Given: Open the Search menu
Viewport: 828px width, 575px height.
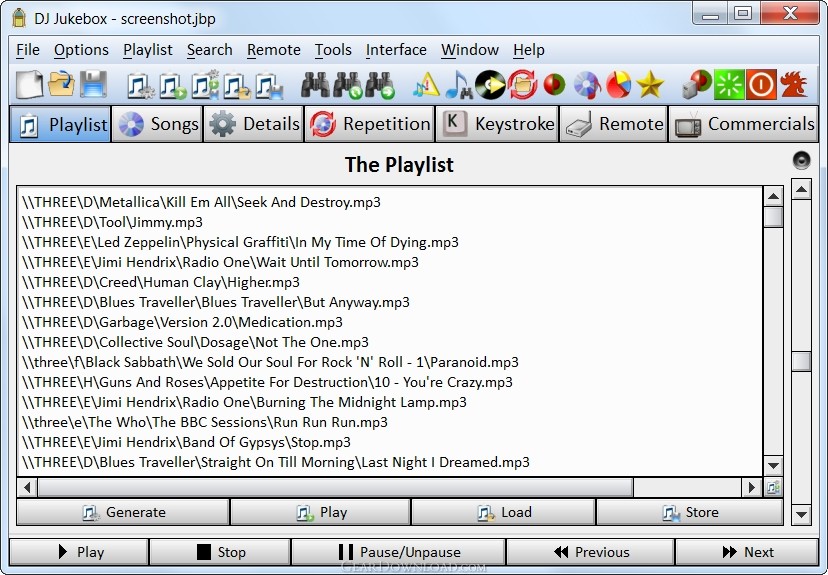Looking at the screenshot, I should click(210, 50).
